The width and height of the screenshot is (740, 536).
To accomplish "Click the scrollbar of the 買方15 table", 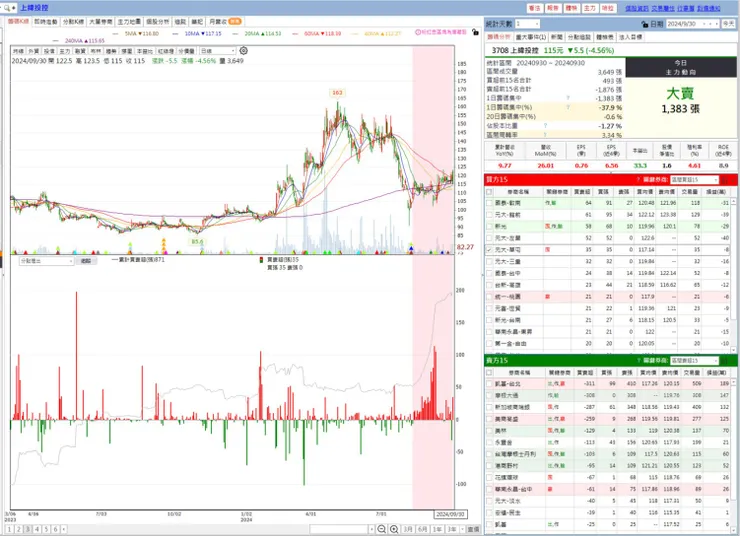I will tap(733, 275).
